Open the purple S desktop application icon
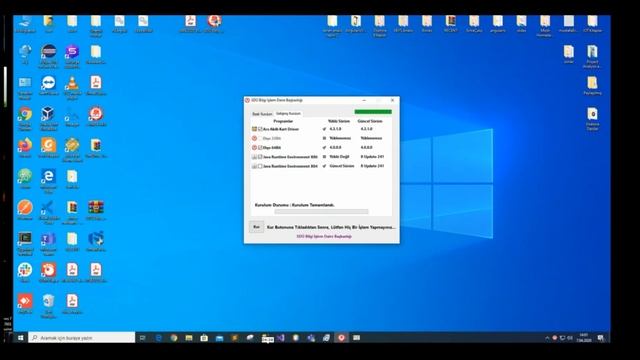 72,52
